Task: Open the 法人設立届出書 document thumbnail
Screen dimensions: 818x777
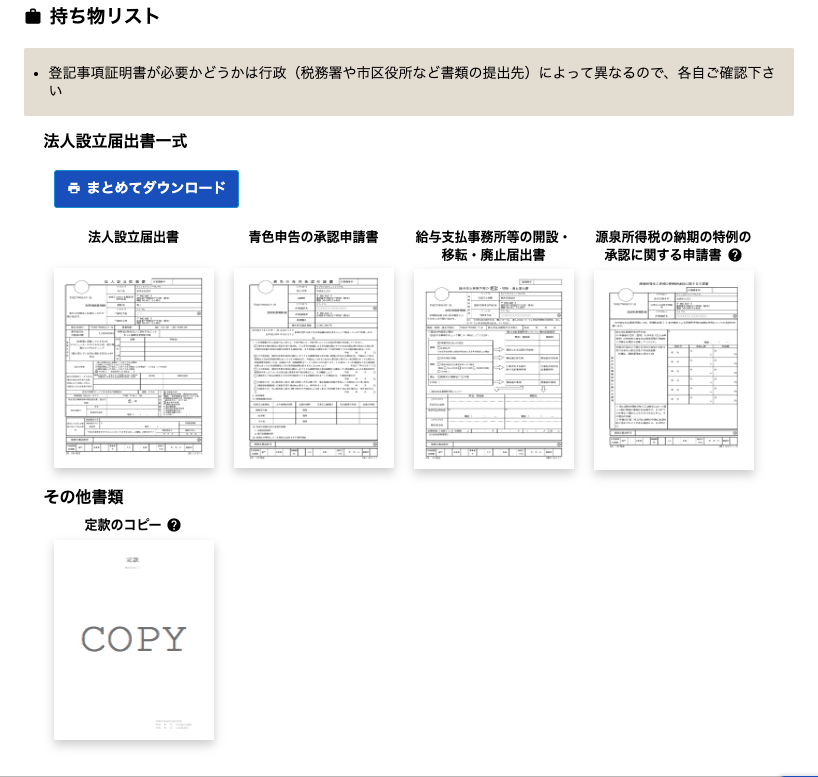Action: click(x=134, y=368)
